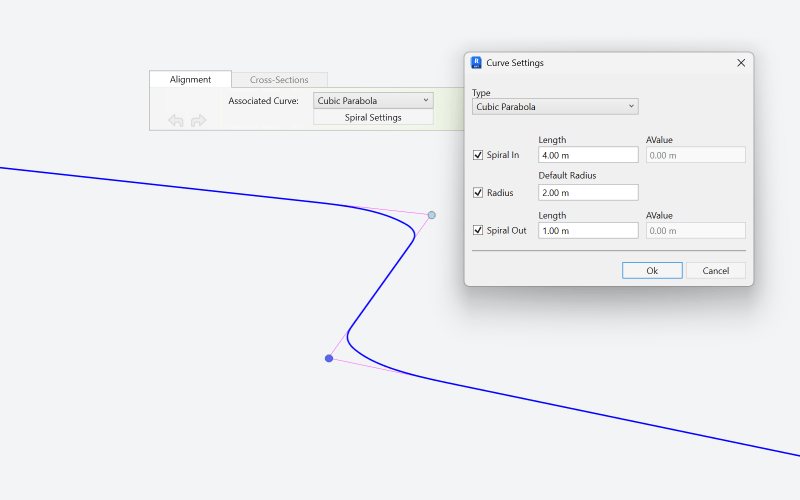Expand the Associated Curve dropdown
800x500 pixels.
tap(373, 100)
